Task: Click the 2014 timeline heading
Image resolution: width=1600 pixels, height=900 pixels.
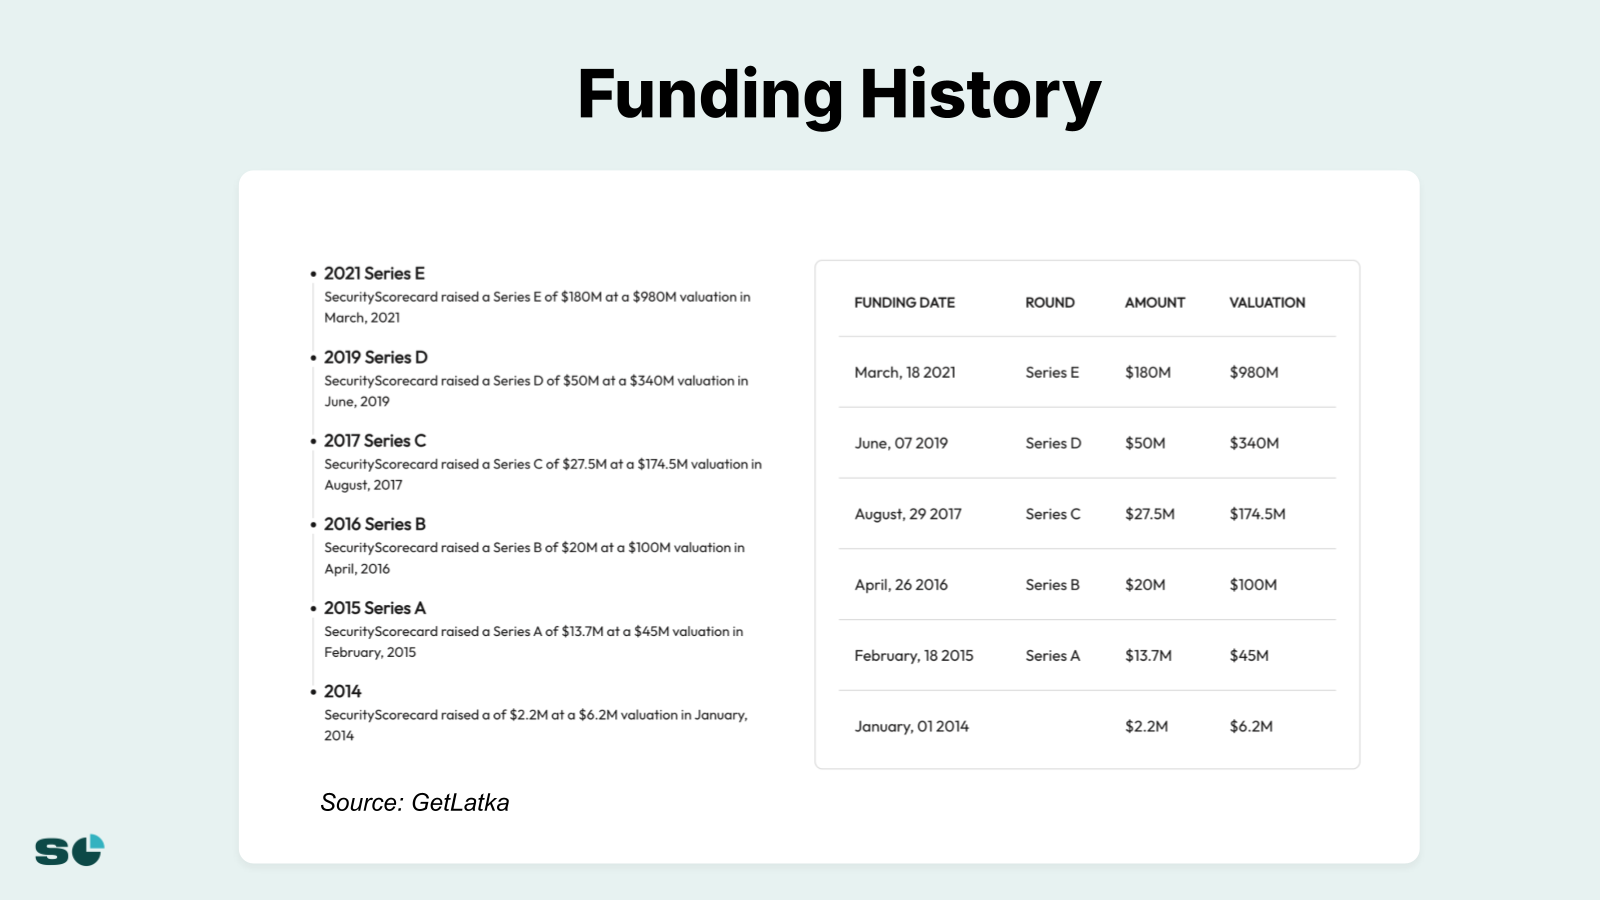Action: point(342,691)
